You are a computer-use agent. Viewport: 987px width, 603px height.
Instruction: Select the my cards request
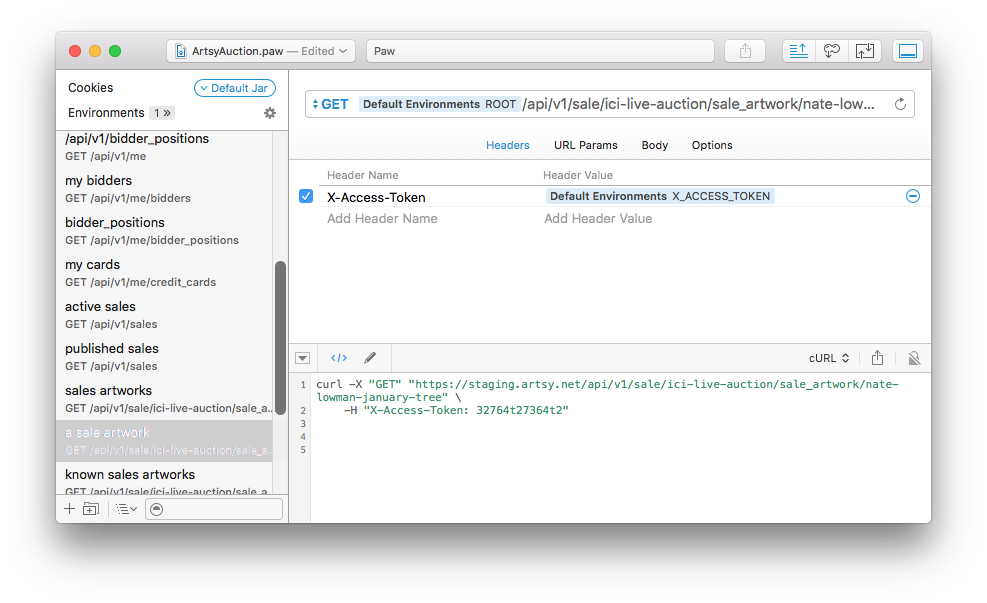164,273
